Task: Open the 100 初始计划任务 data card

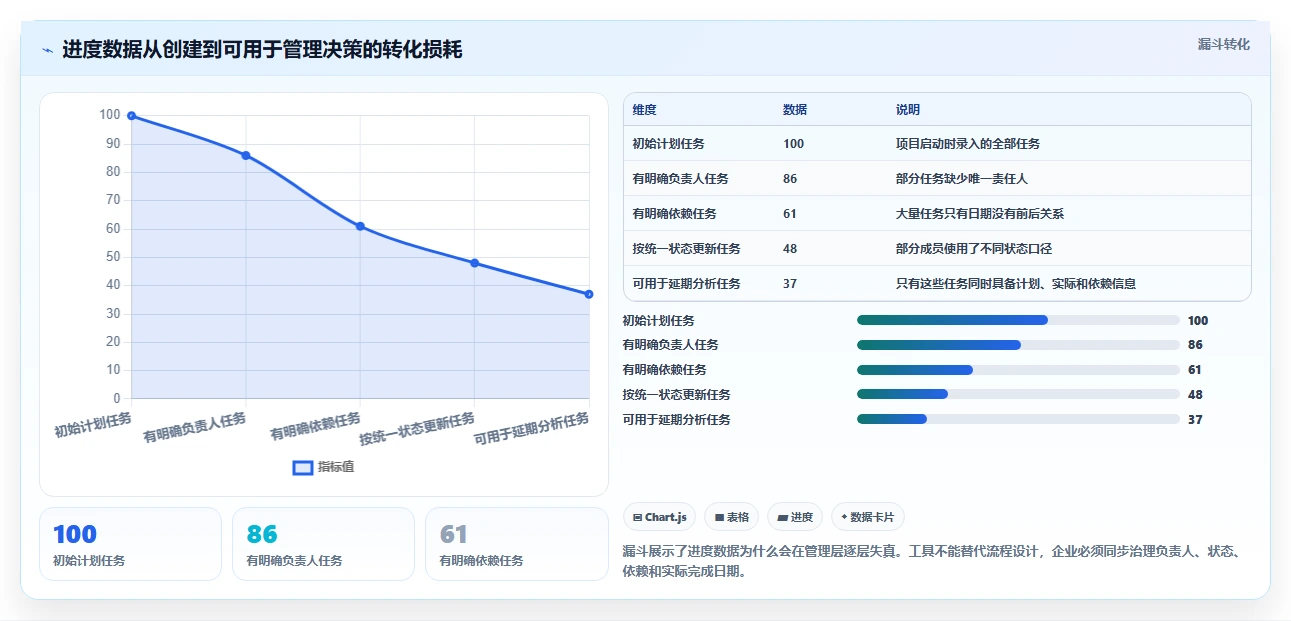Action: tap(130, 544)
